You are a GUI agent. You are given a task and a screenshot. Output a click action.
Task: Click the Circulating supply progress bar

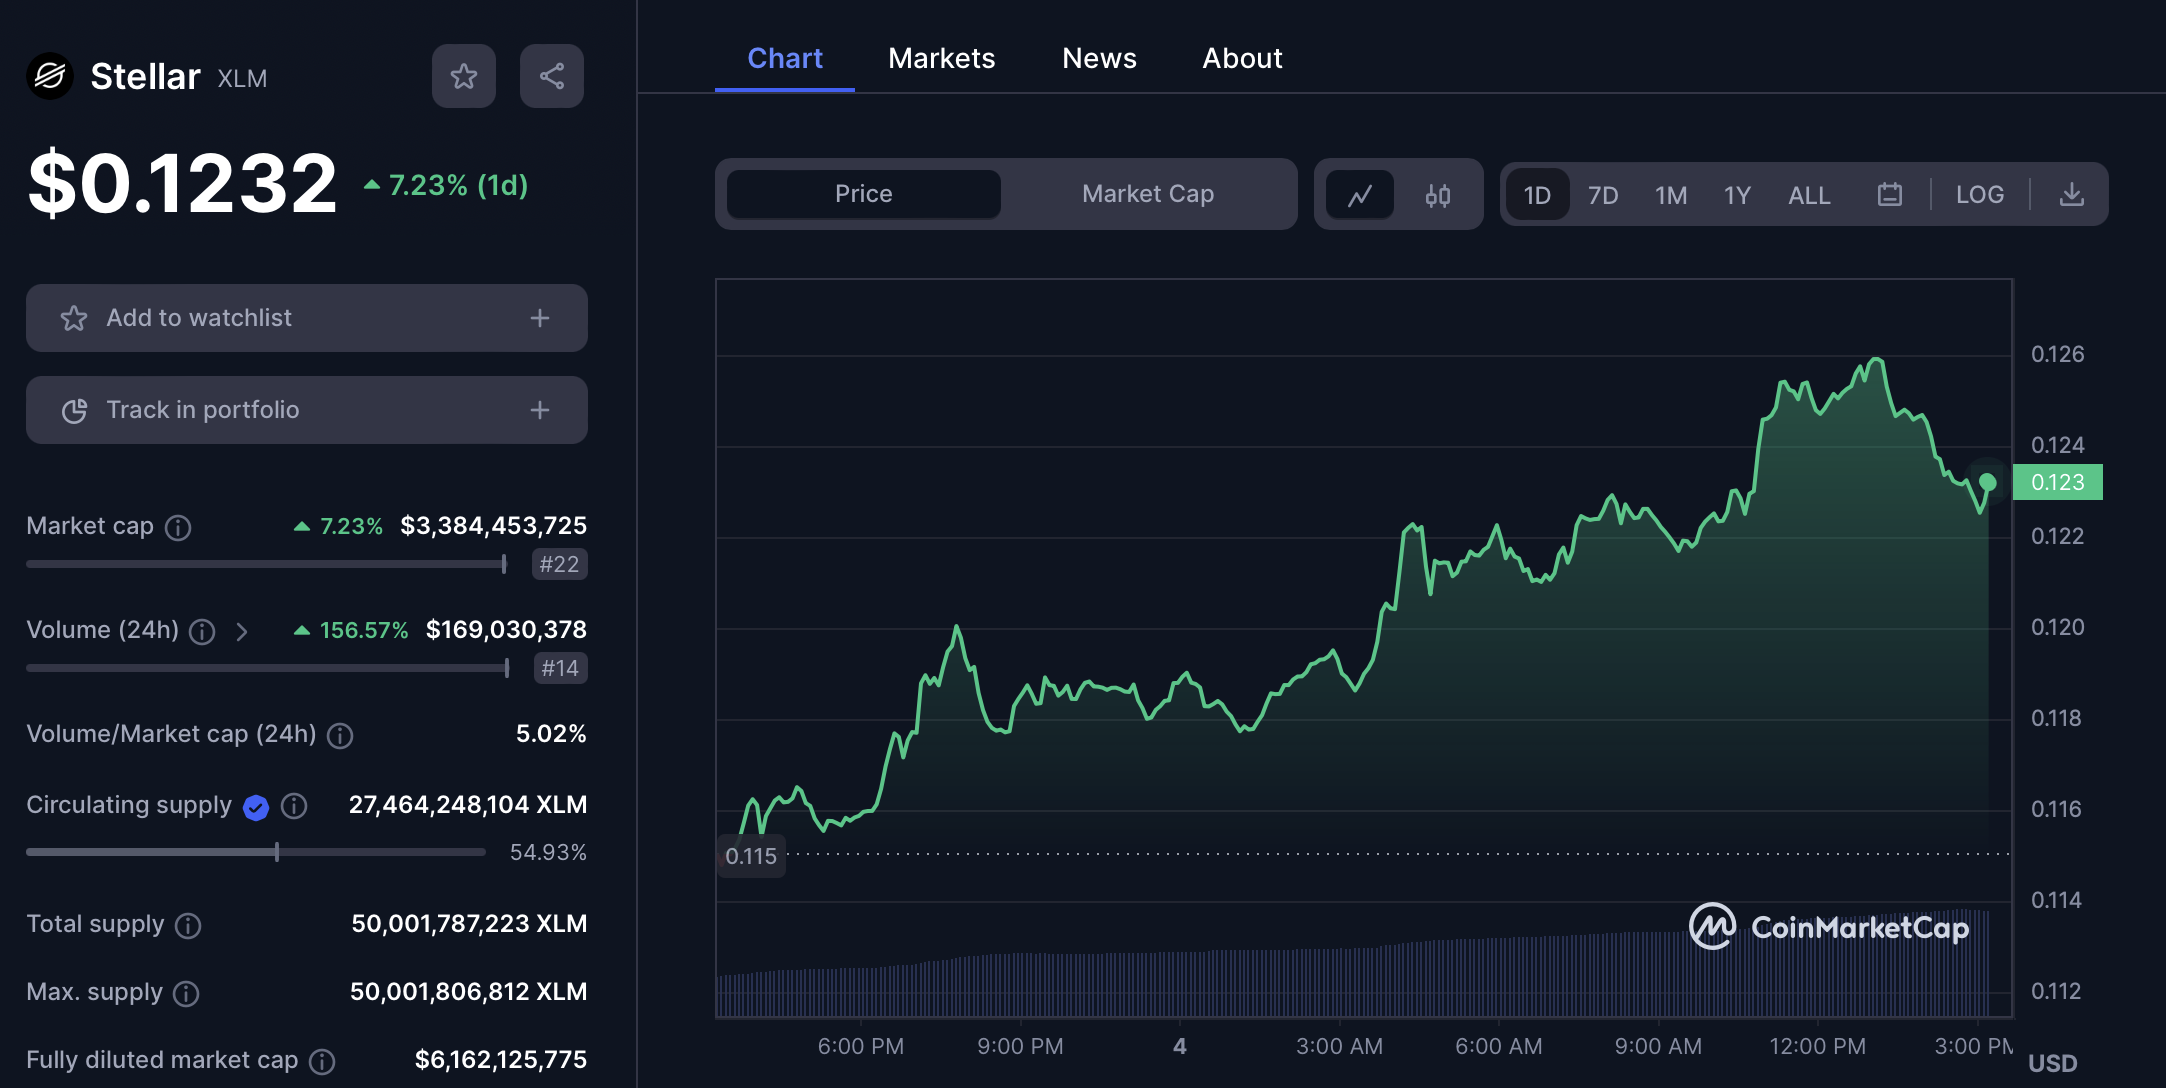click(256, 852)
